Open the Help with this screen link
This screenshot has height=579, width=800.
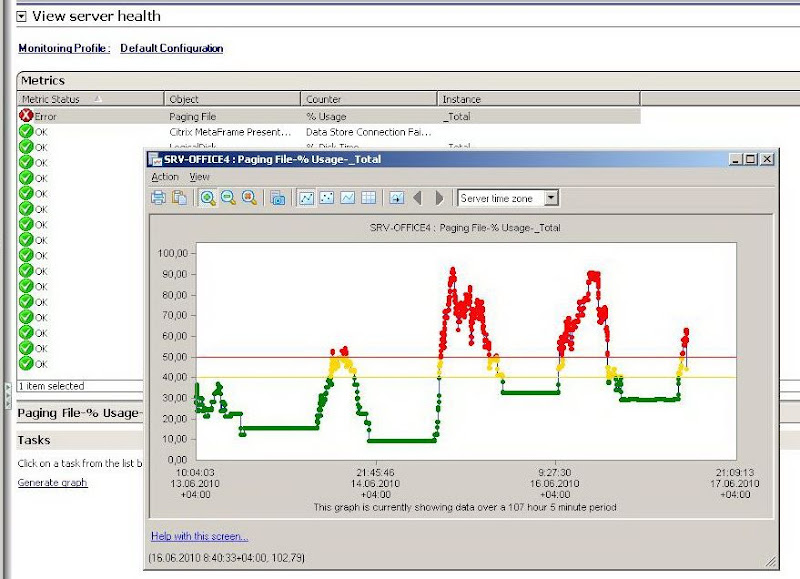199,537
